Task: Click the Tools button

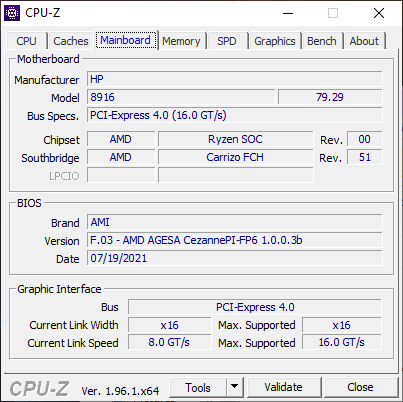Action: pos(198,387)
